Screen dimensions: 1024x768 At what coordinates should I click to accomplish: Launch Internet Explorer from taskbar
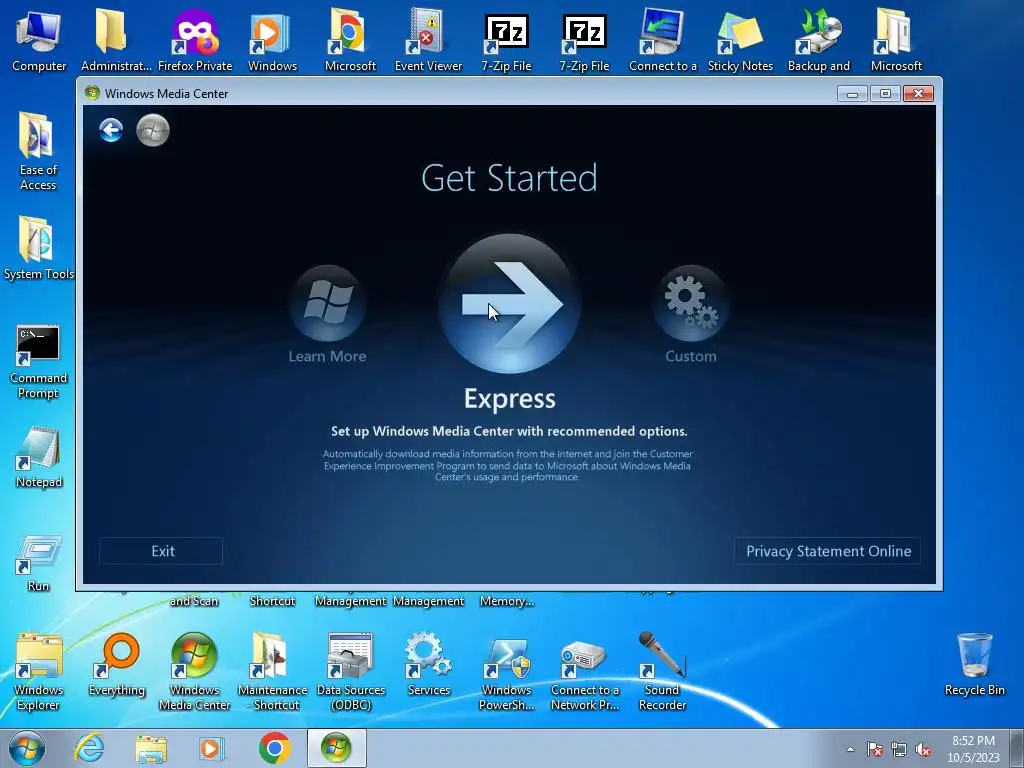point(89,748)
